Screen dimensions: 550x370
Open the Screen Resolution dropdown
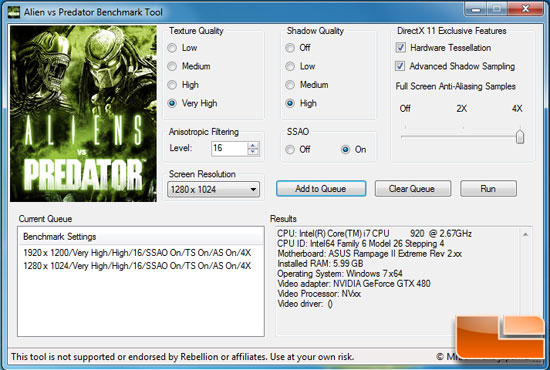[x=213, y=190]
